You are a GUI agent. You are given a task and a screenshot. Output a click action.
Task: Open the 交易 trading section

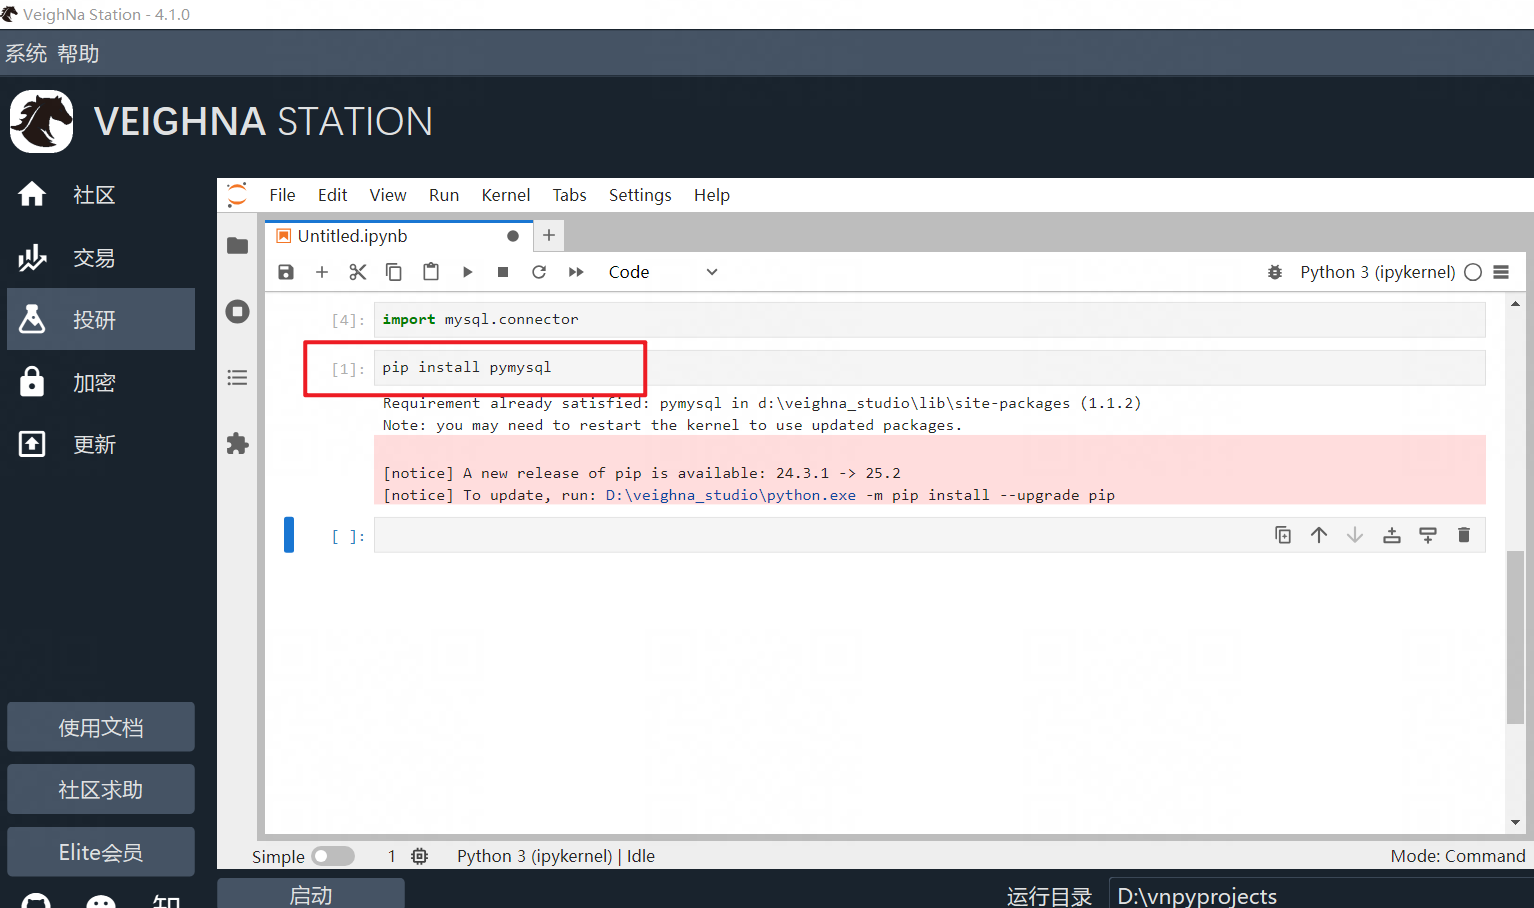100,257
